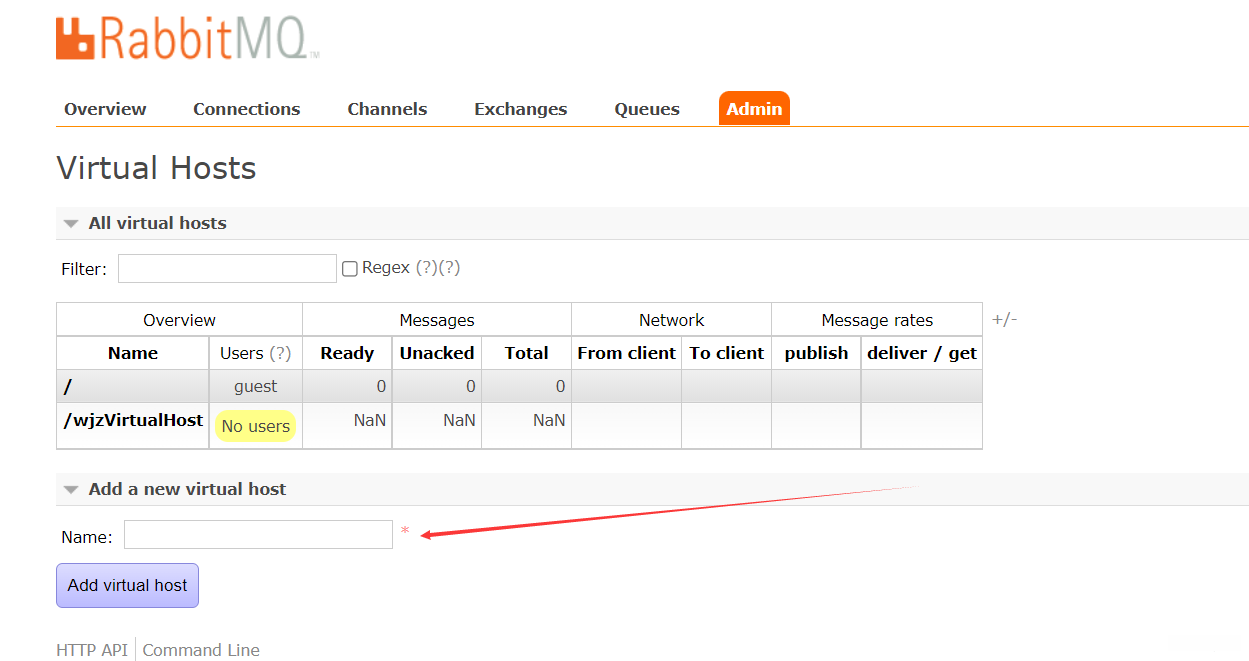Click the RabbitMQ logo
Screen dimensions: 1249x661
pos(188,39)
